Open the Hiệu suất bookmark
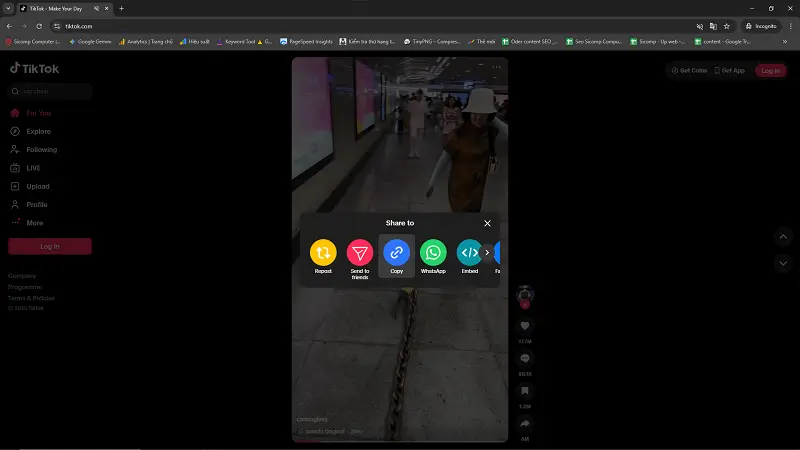The height and width of the screenshot is (450, 800). pos(195,42)
